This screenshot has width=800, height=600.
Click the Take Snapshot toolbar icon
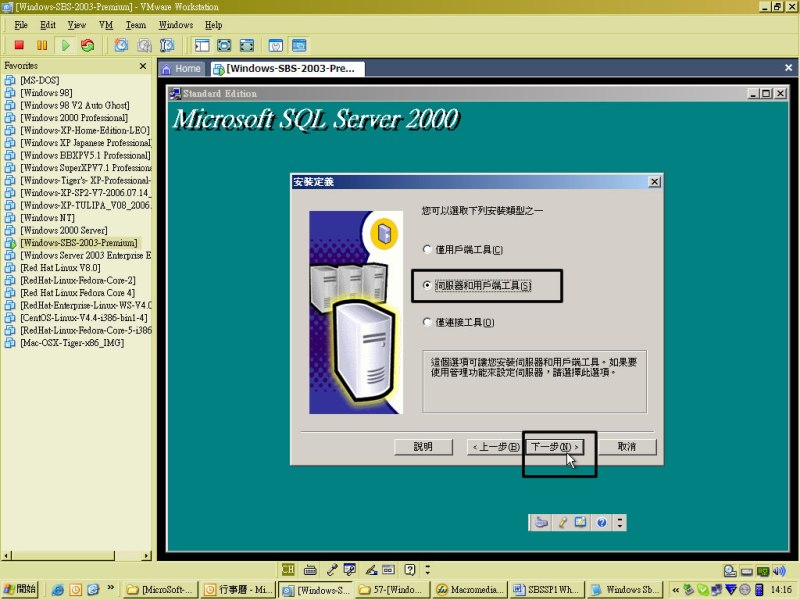pyautogui.click(x=121, y=45)
